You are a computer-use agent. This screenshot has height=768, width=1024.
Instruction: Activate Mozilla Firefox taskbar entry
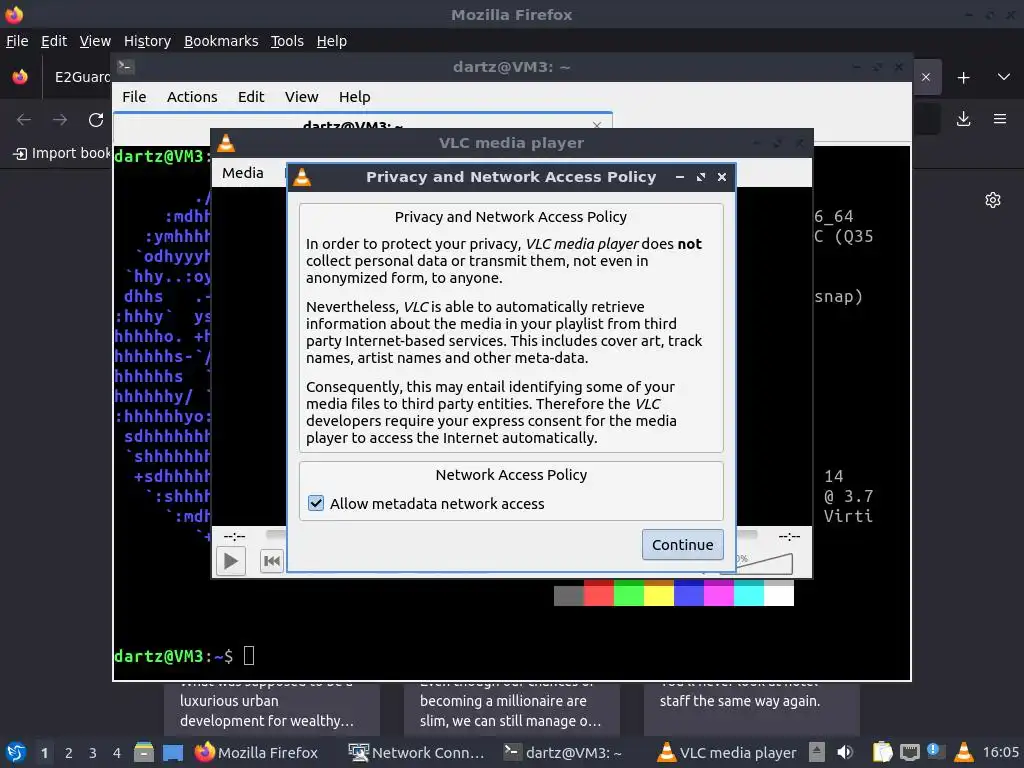coord(256,753)
